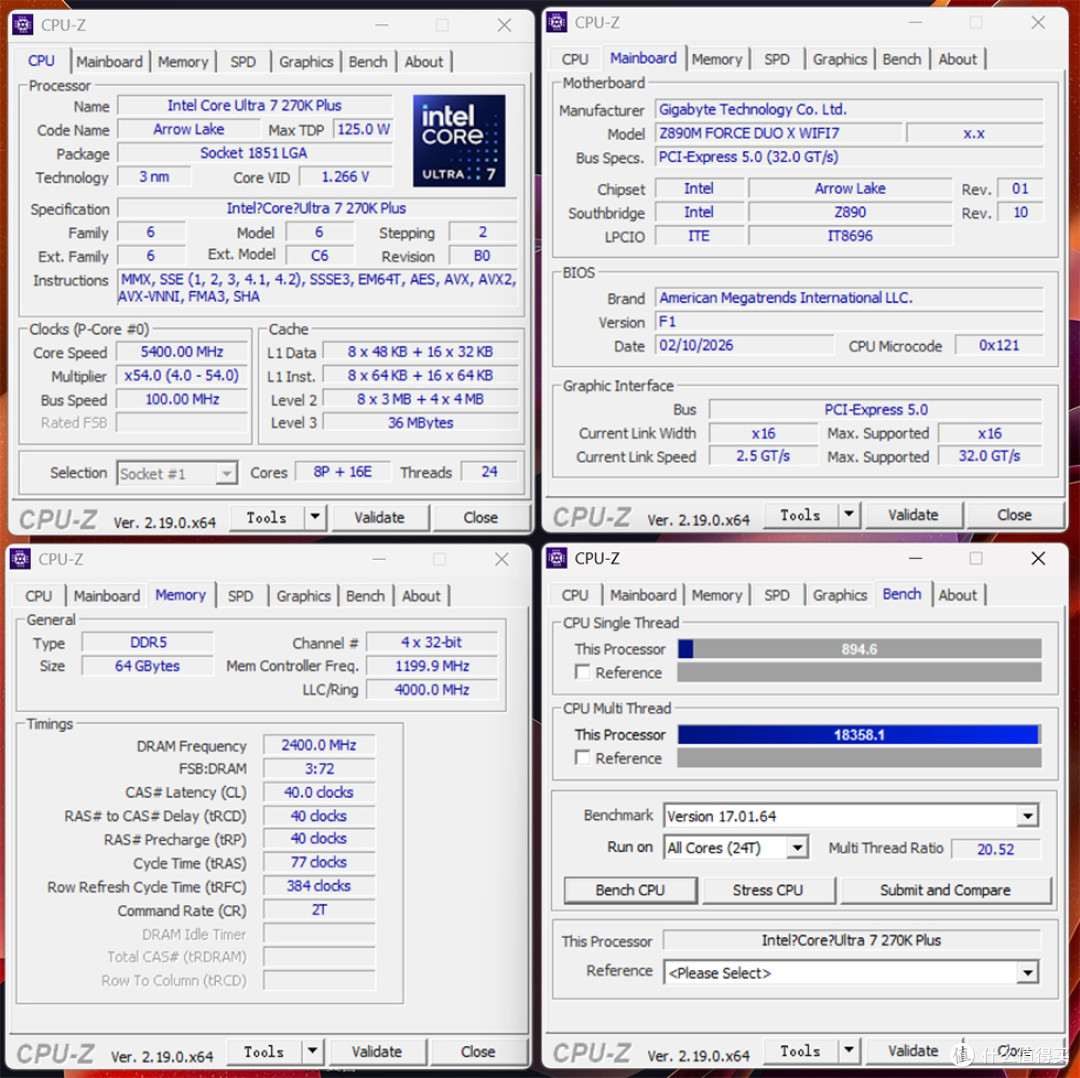Expand Tools arrow in Benchmark window
Screen dimensions: 1080x1078
[849, 1050]
